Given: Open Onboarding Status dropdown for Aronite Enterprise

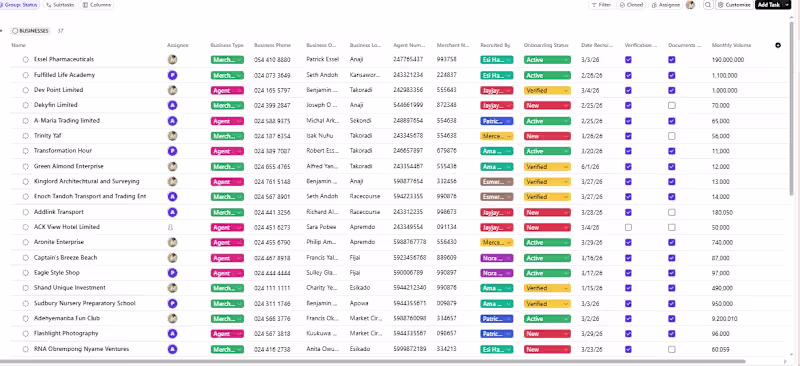Looking at the screenshot, I should [547, 242].
